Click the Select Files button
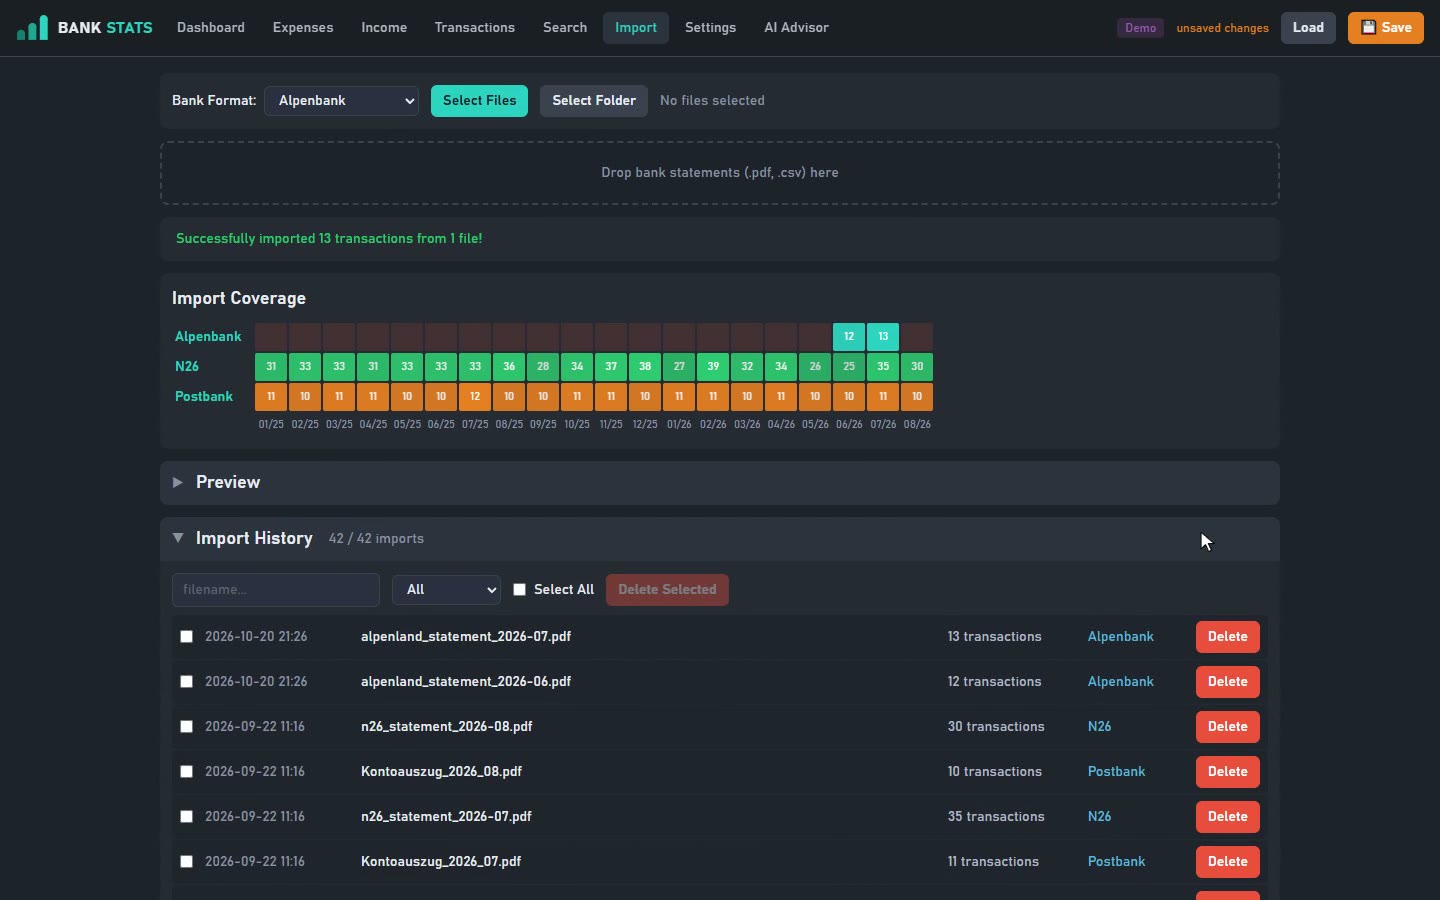The height and width of the screenshot is (900, 1440). (x=480, y=101)
